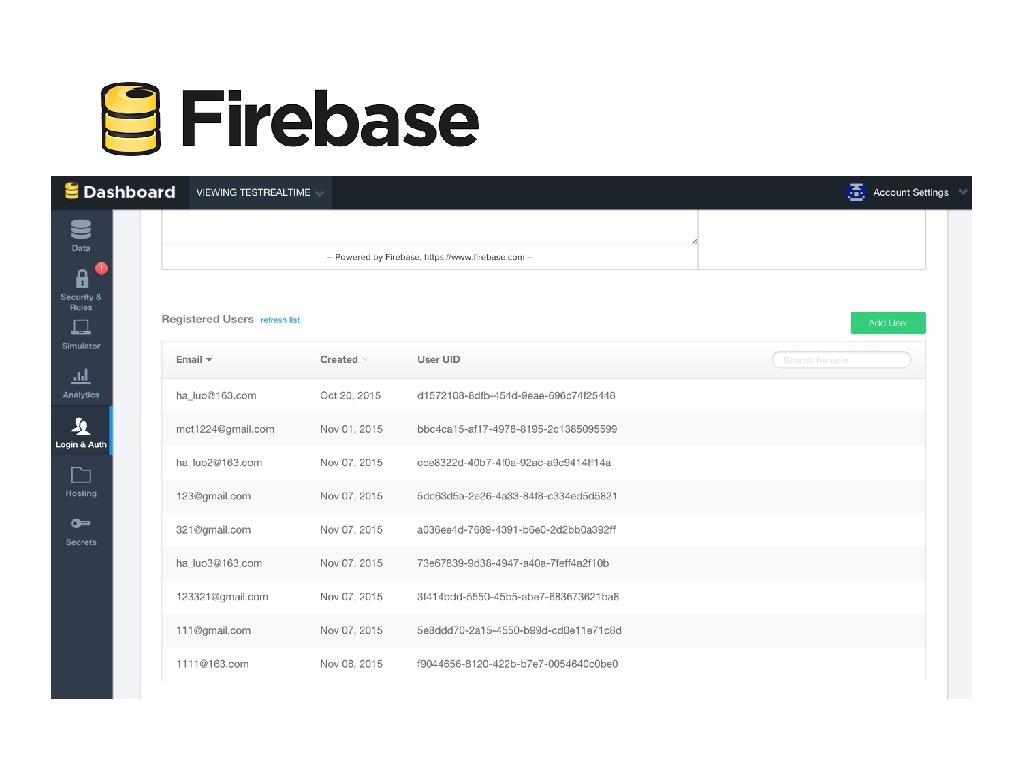
Task: Click the User UID column header
Action: tap(439, 360)
